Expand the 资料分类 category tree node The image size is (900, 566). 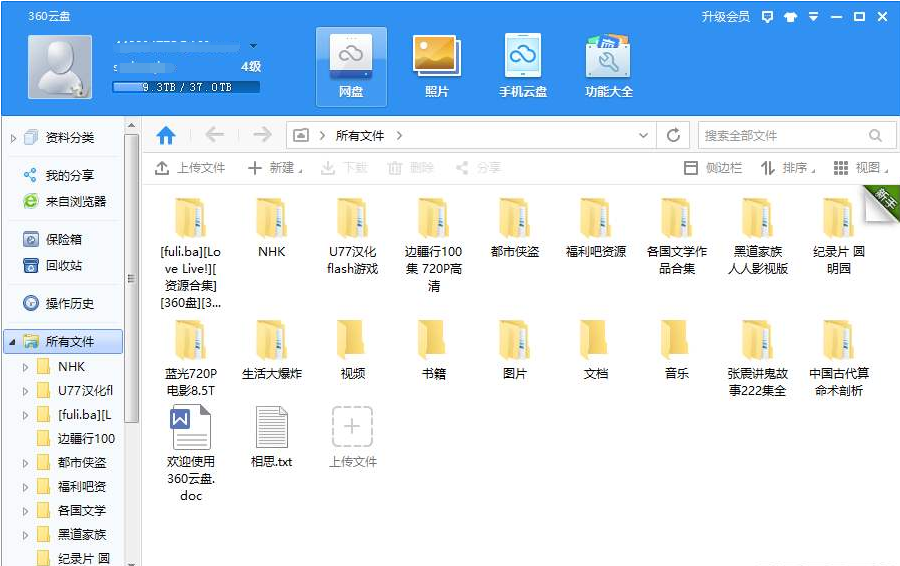[13, 138]
